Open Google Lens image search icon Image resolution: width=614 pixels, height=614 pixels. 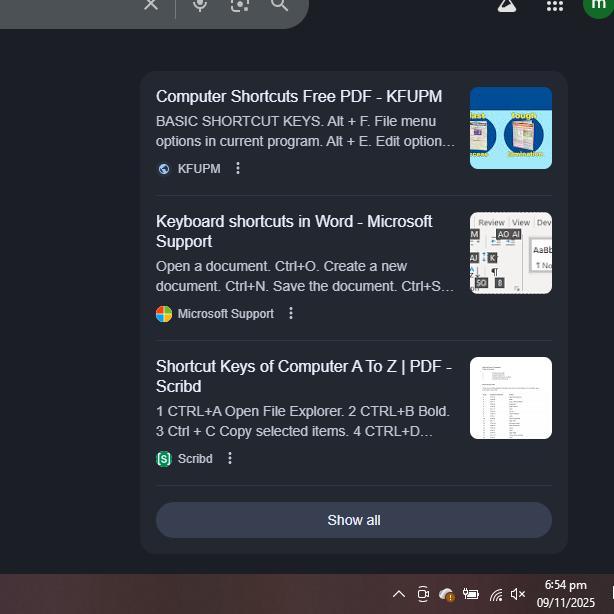point(240,4)
